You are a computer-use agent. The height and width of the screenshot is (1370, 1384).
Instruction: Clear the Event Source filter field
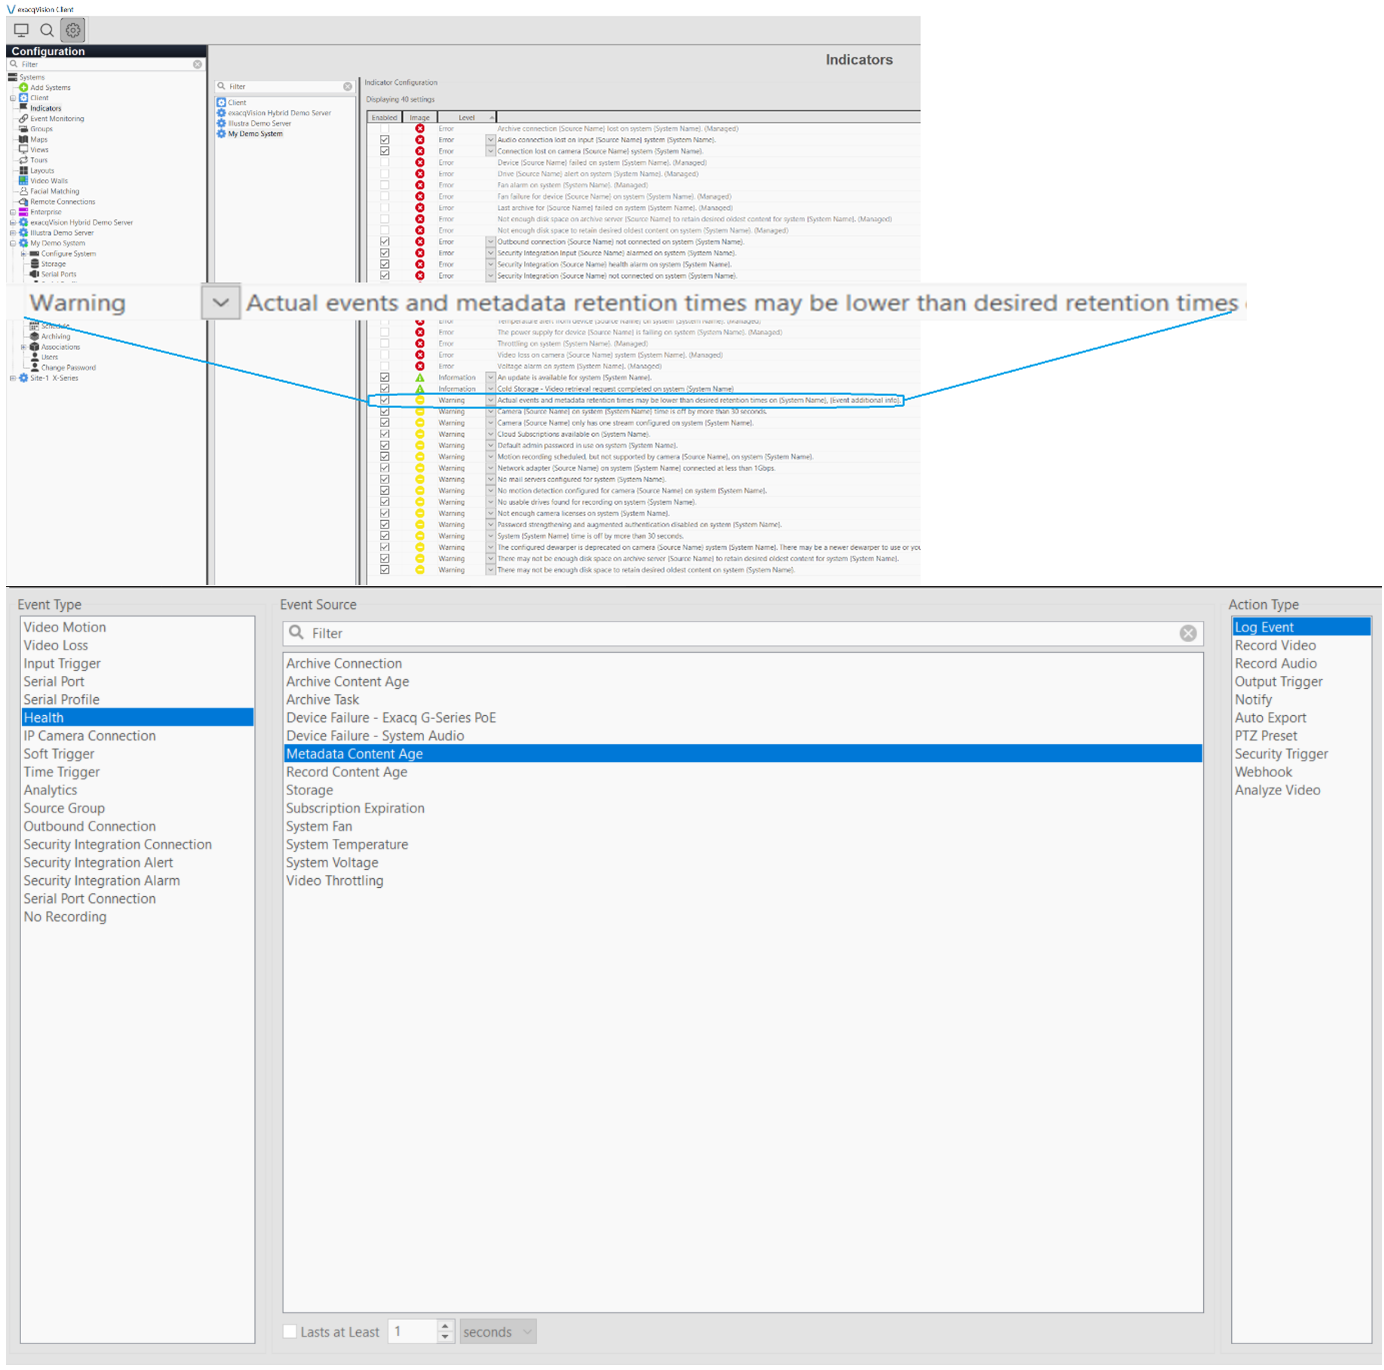click(x=1187, y=633)
